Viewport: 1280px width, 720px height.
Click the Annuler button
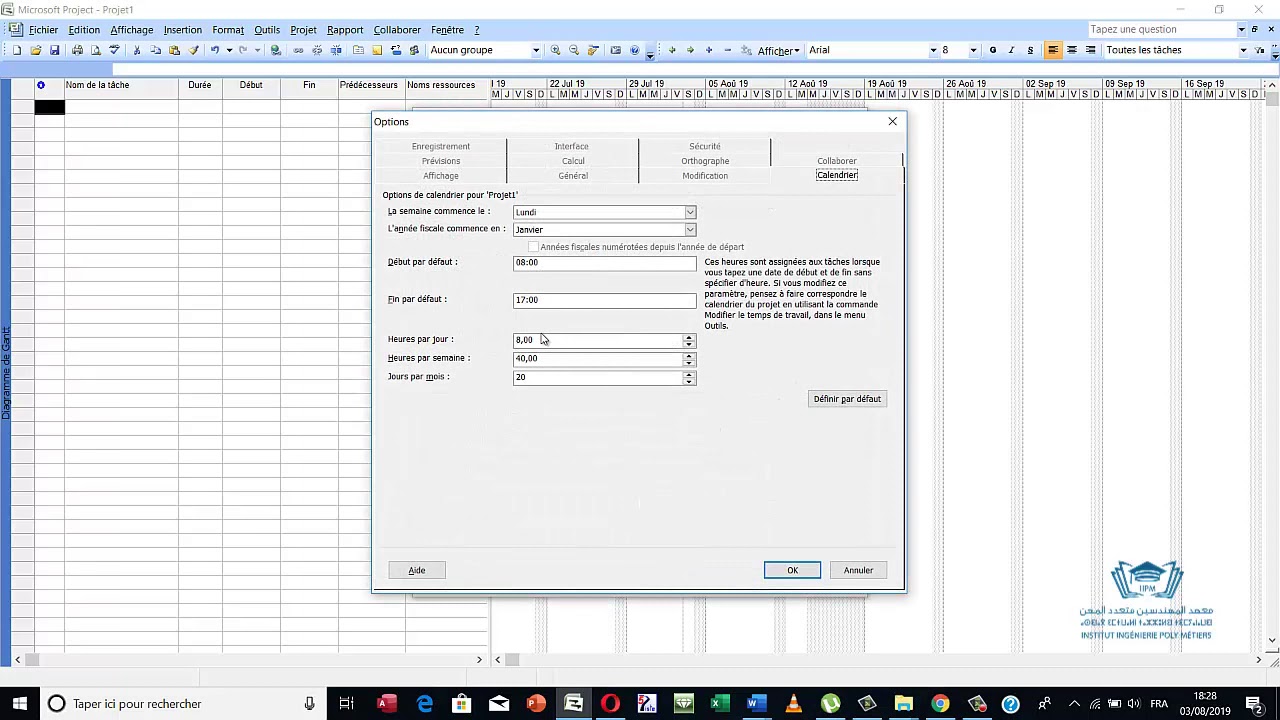pyautogui.click(x=858, y=570)
